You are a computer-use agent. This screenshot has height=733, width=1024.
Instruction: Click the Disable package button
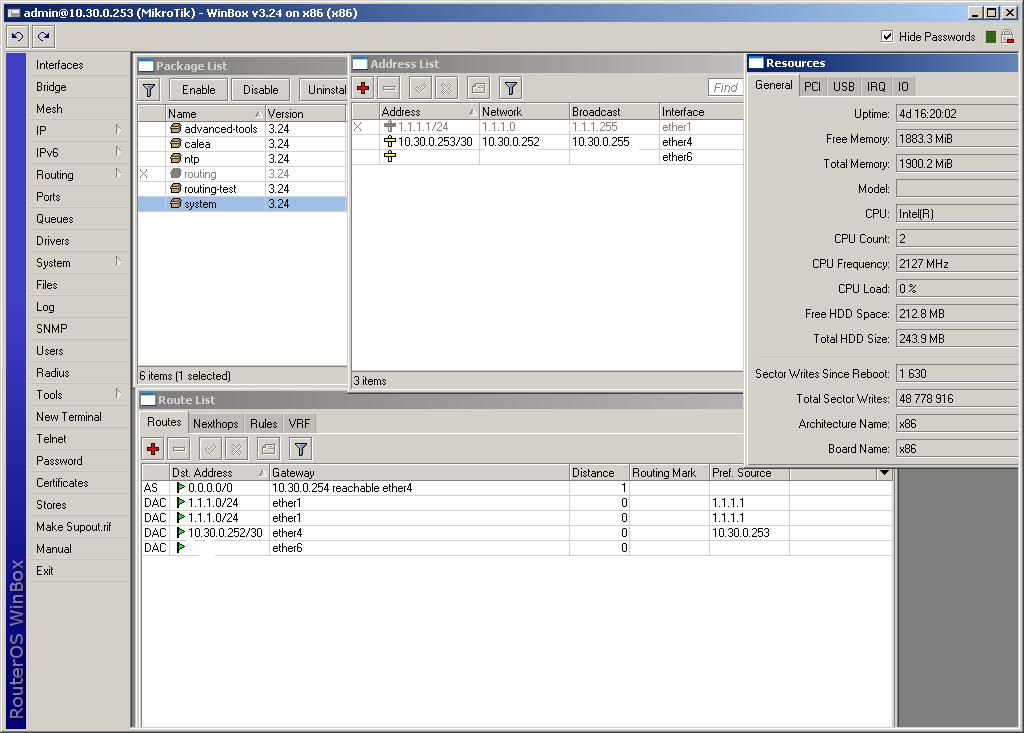tap(261, 90)
